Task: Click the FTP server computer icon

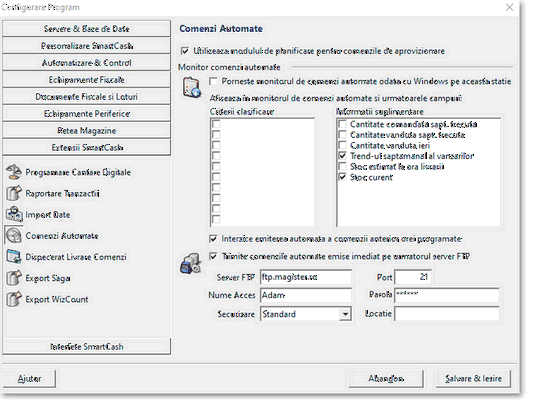Action: pyautogui.click(x=190, y=264)
